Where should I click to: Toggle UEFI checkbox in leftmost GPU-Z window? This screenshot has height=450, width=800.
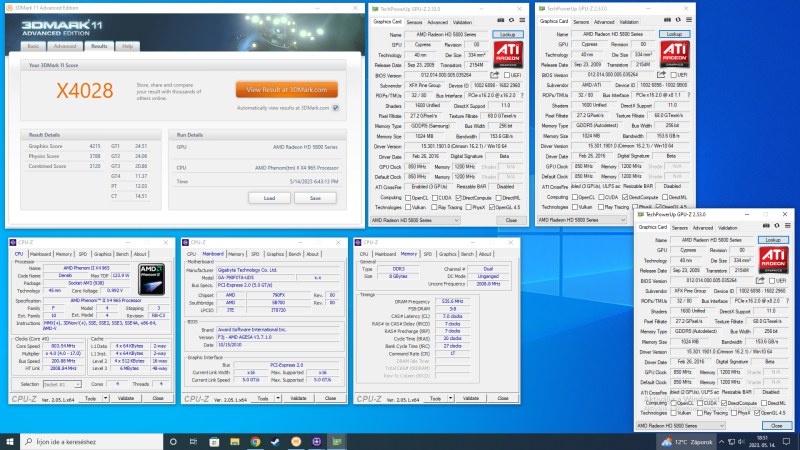point(507,75)
